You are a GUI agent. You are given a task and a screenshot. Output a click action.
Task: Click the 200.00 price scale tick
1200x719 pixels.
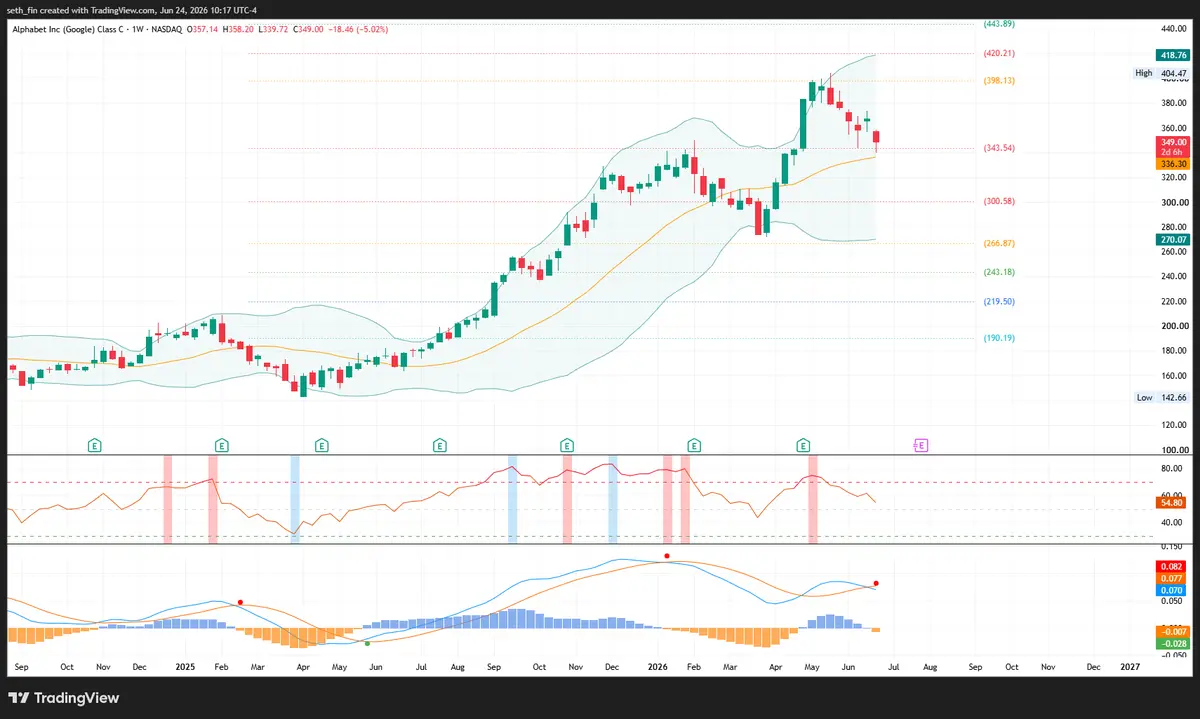click(1173, 326)
